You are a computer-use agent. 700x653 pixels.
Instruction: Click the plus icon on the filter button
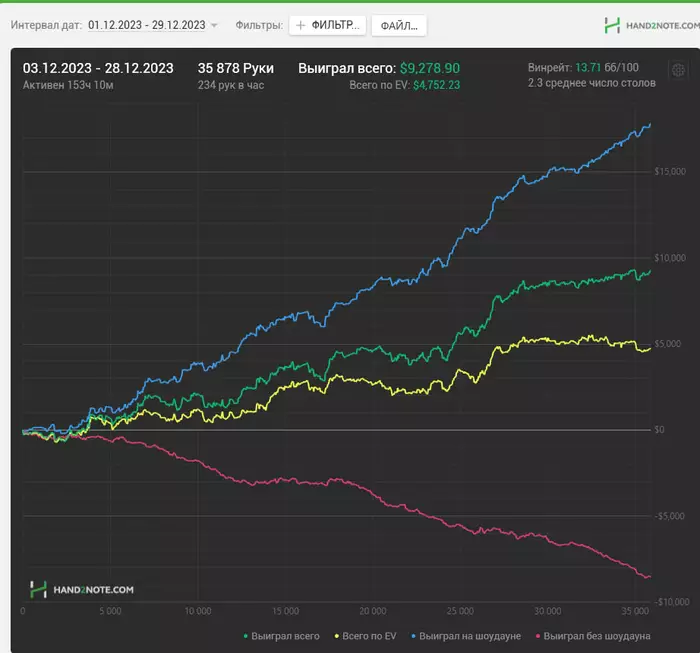point(301,25)
